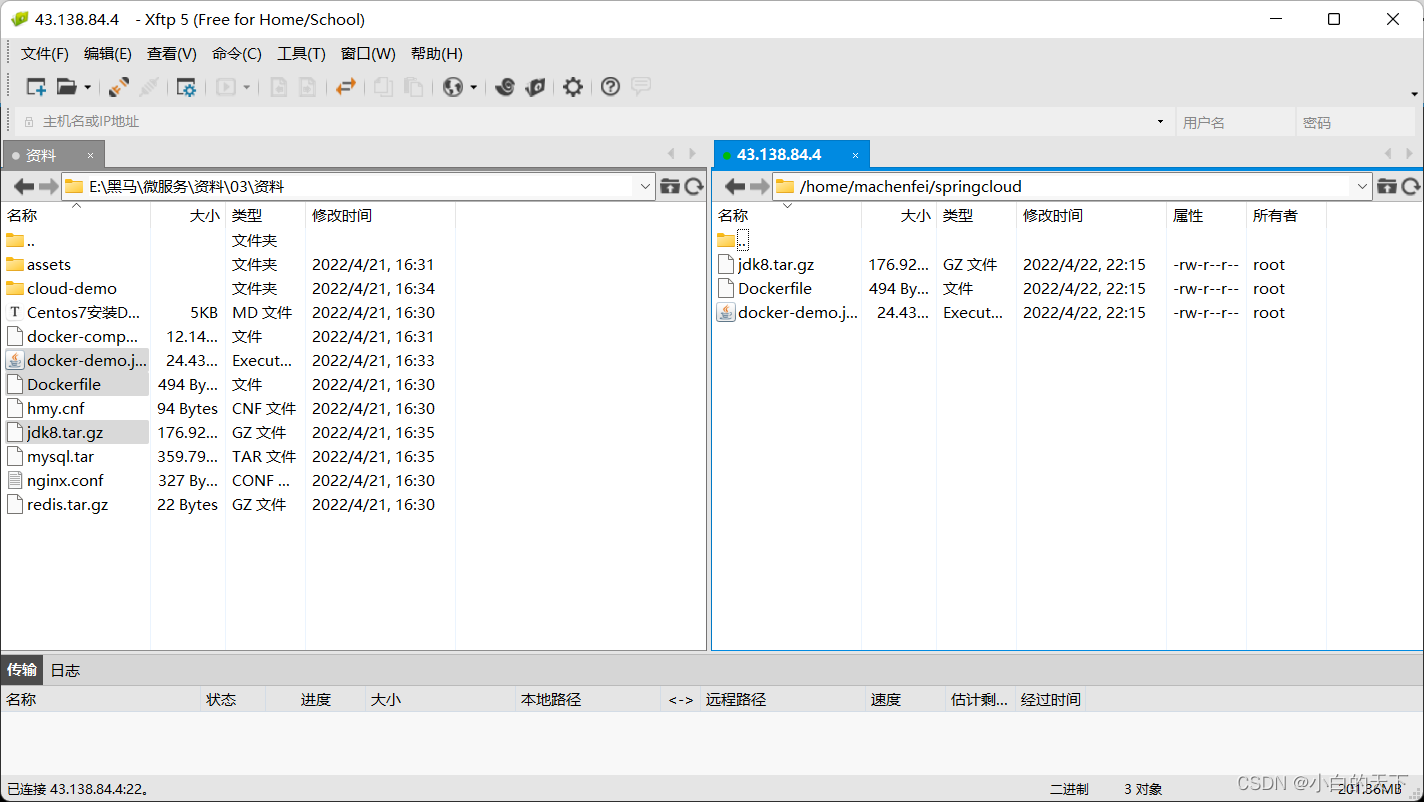Click the Open Session folder icon

pos(66,87)
